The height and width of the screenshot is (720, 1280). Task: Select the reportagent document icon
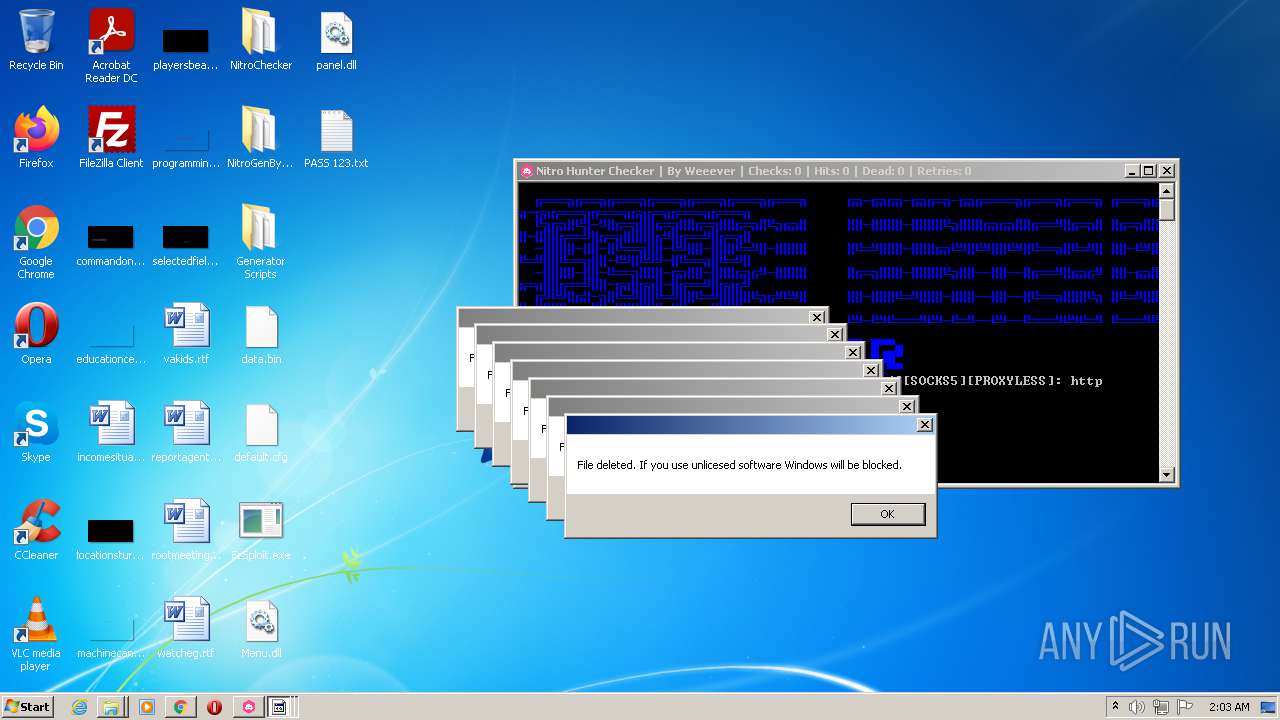click(x=186, y=433)
